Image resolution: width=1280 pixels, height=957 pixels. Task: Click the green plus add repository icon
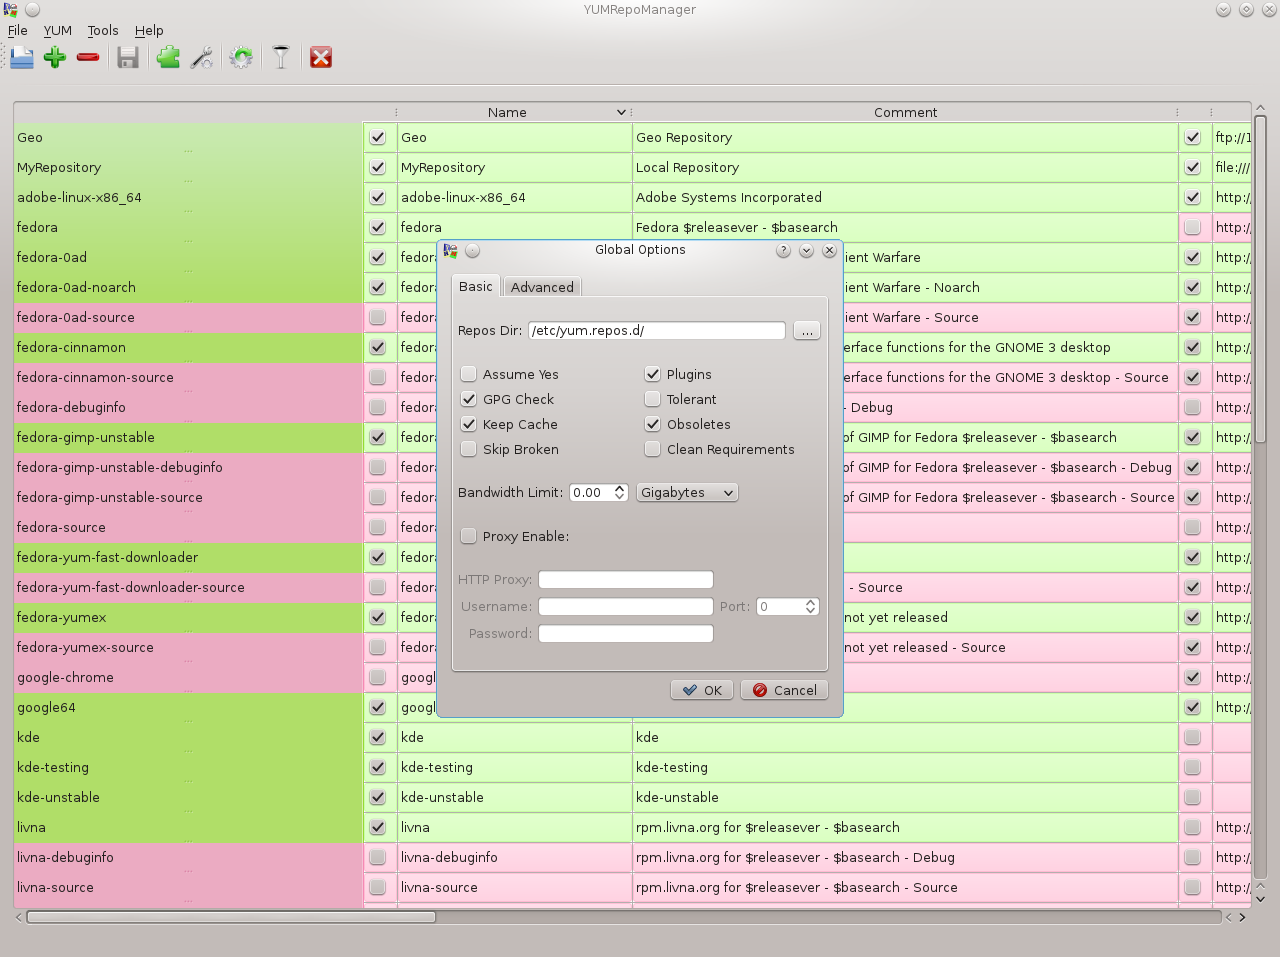(55, 57)
